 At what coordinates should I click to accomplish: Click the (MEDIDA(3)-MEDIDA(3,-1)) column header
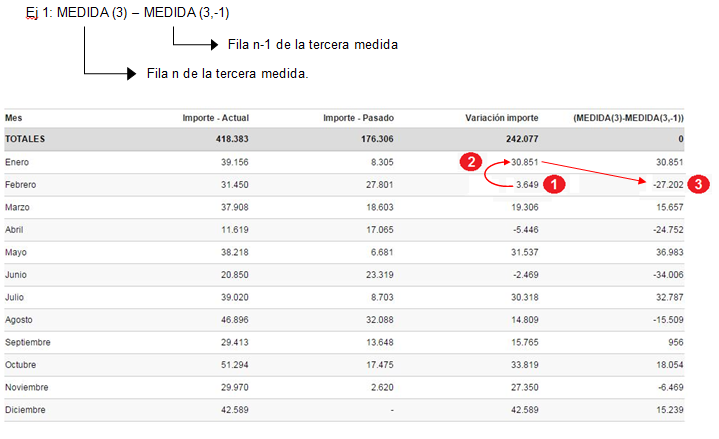click(628, 118)
